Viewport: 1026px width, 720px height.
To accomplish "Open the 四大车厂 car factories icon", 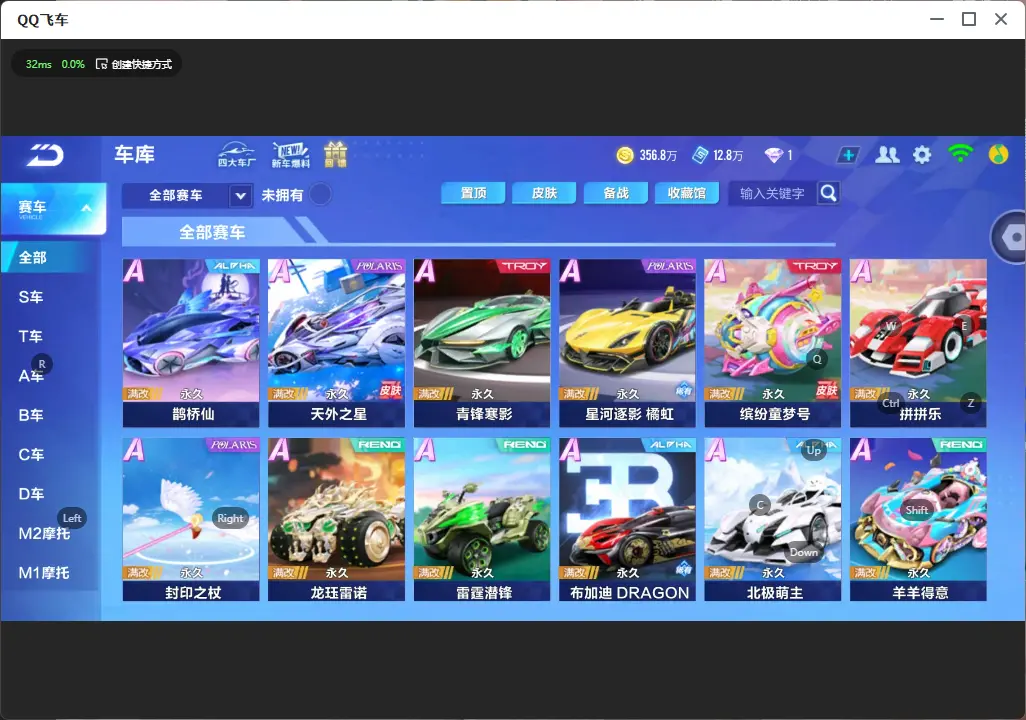I will pyautogui.click(x=236, y=154).
